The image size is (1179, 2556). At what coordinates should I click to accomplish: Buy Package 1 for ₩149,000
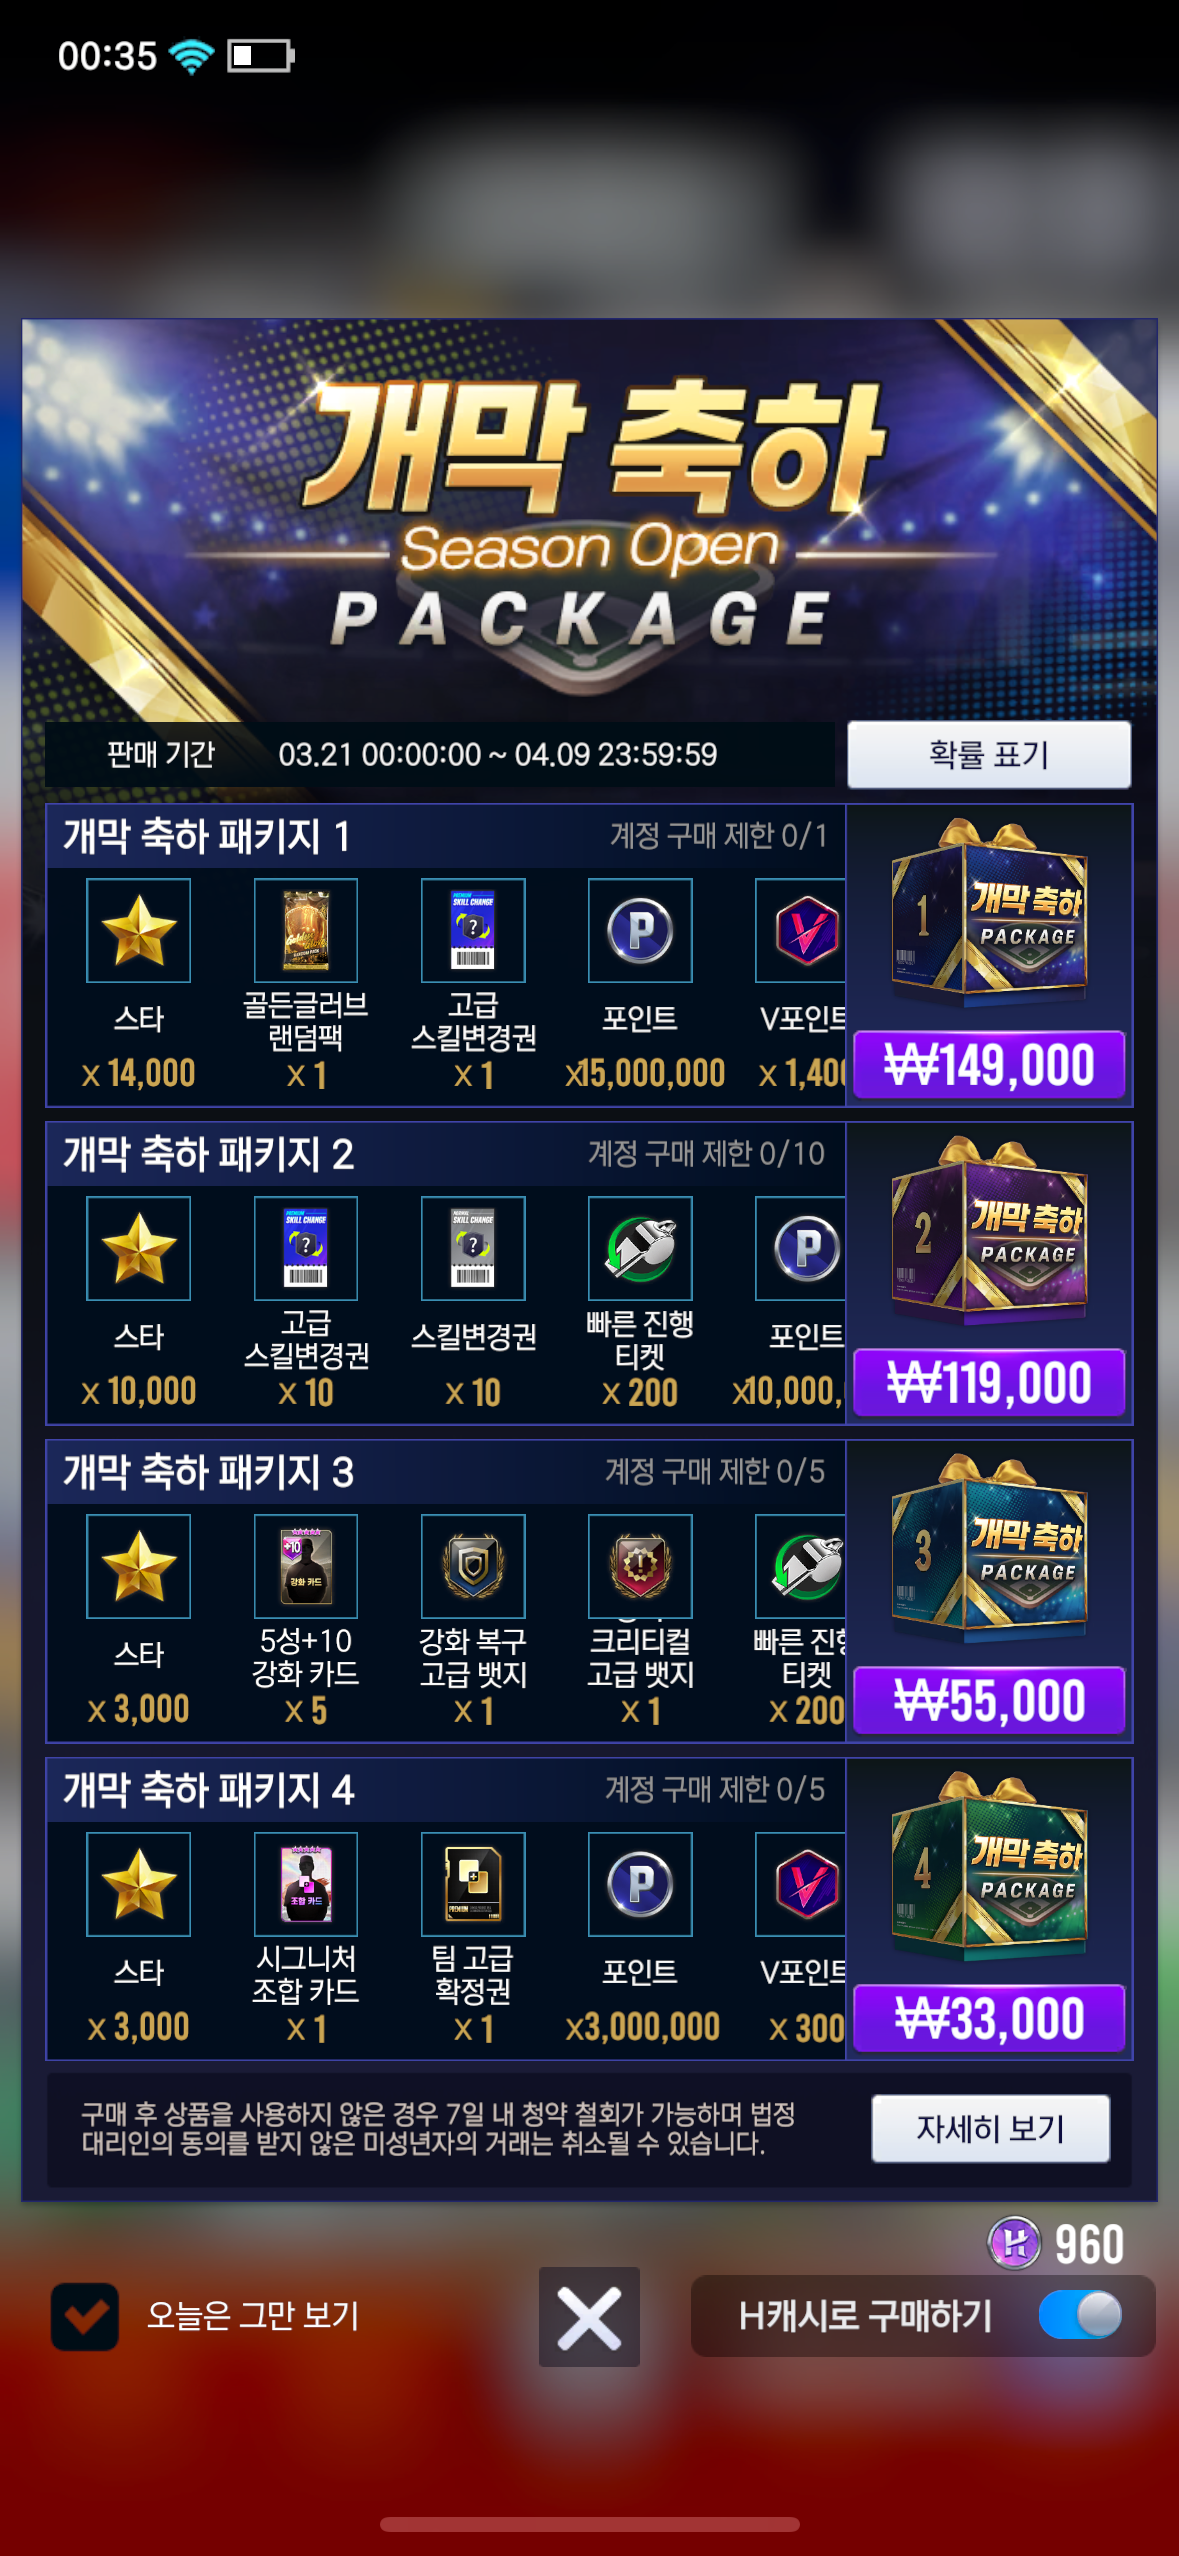pyautogui.click(x=989, y=1064)
